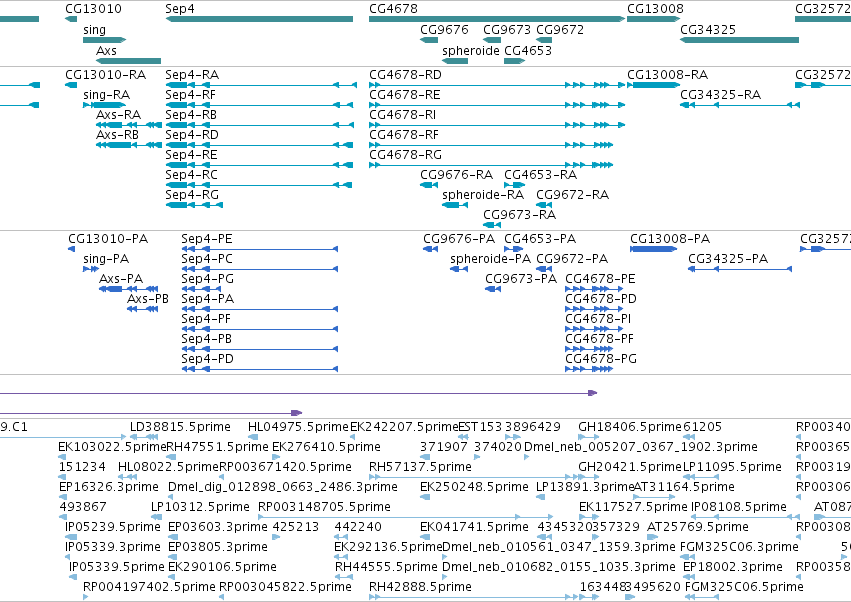Click the CG4678-PG protein label
The height and width of the screenshot is (602, 851).
(x=601, y=359)
